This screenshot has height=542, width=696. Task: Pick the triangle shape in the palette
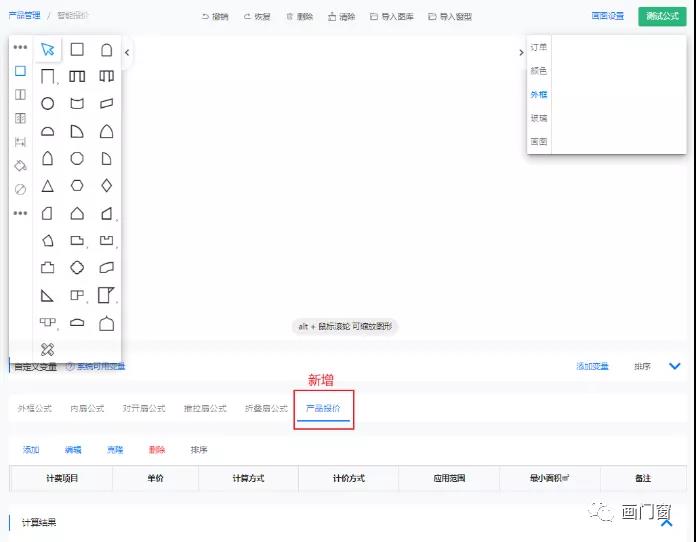pyautogui.click(x=47, y=186)
